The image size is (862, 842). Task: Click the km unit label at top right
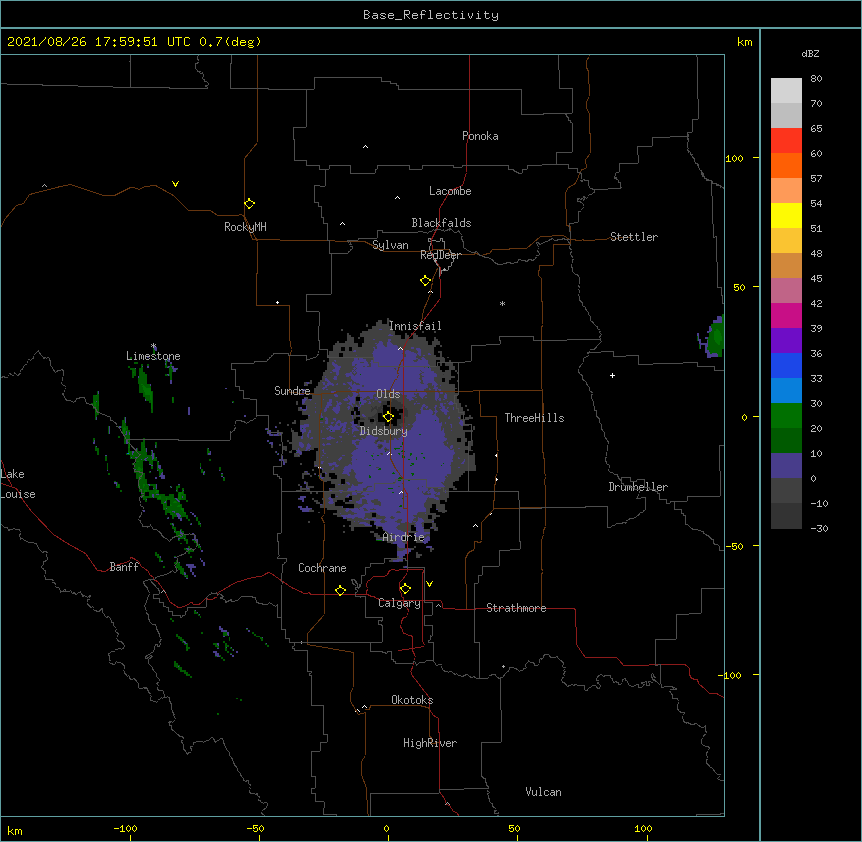coord(744,42)
